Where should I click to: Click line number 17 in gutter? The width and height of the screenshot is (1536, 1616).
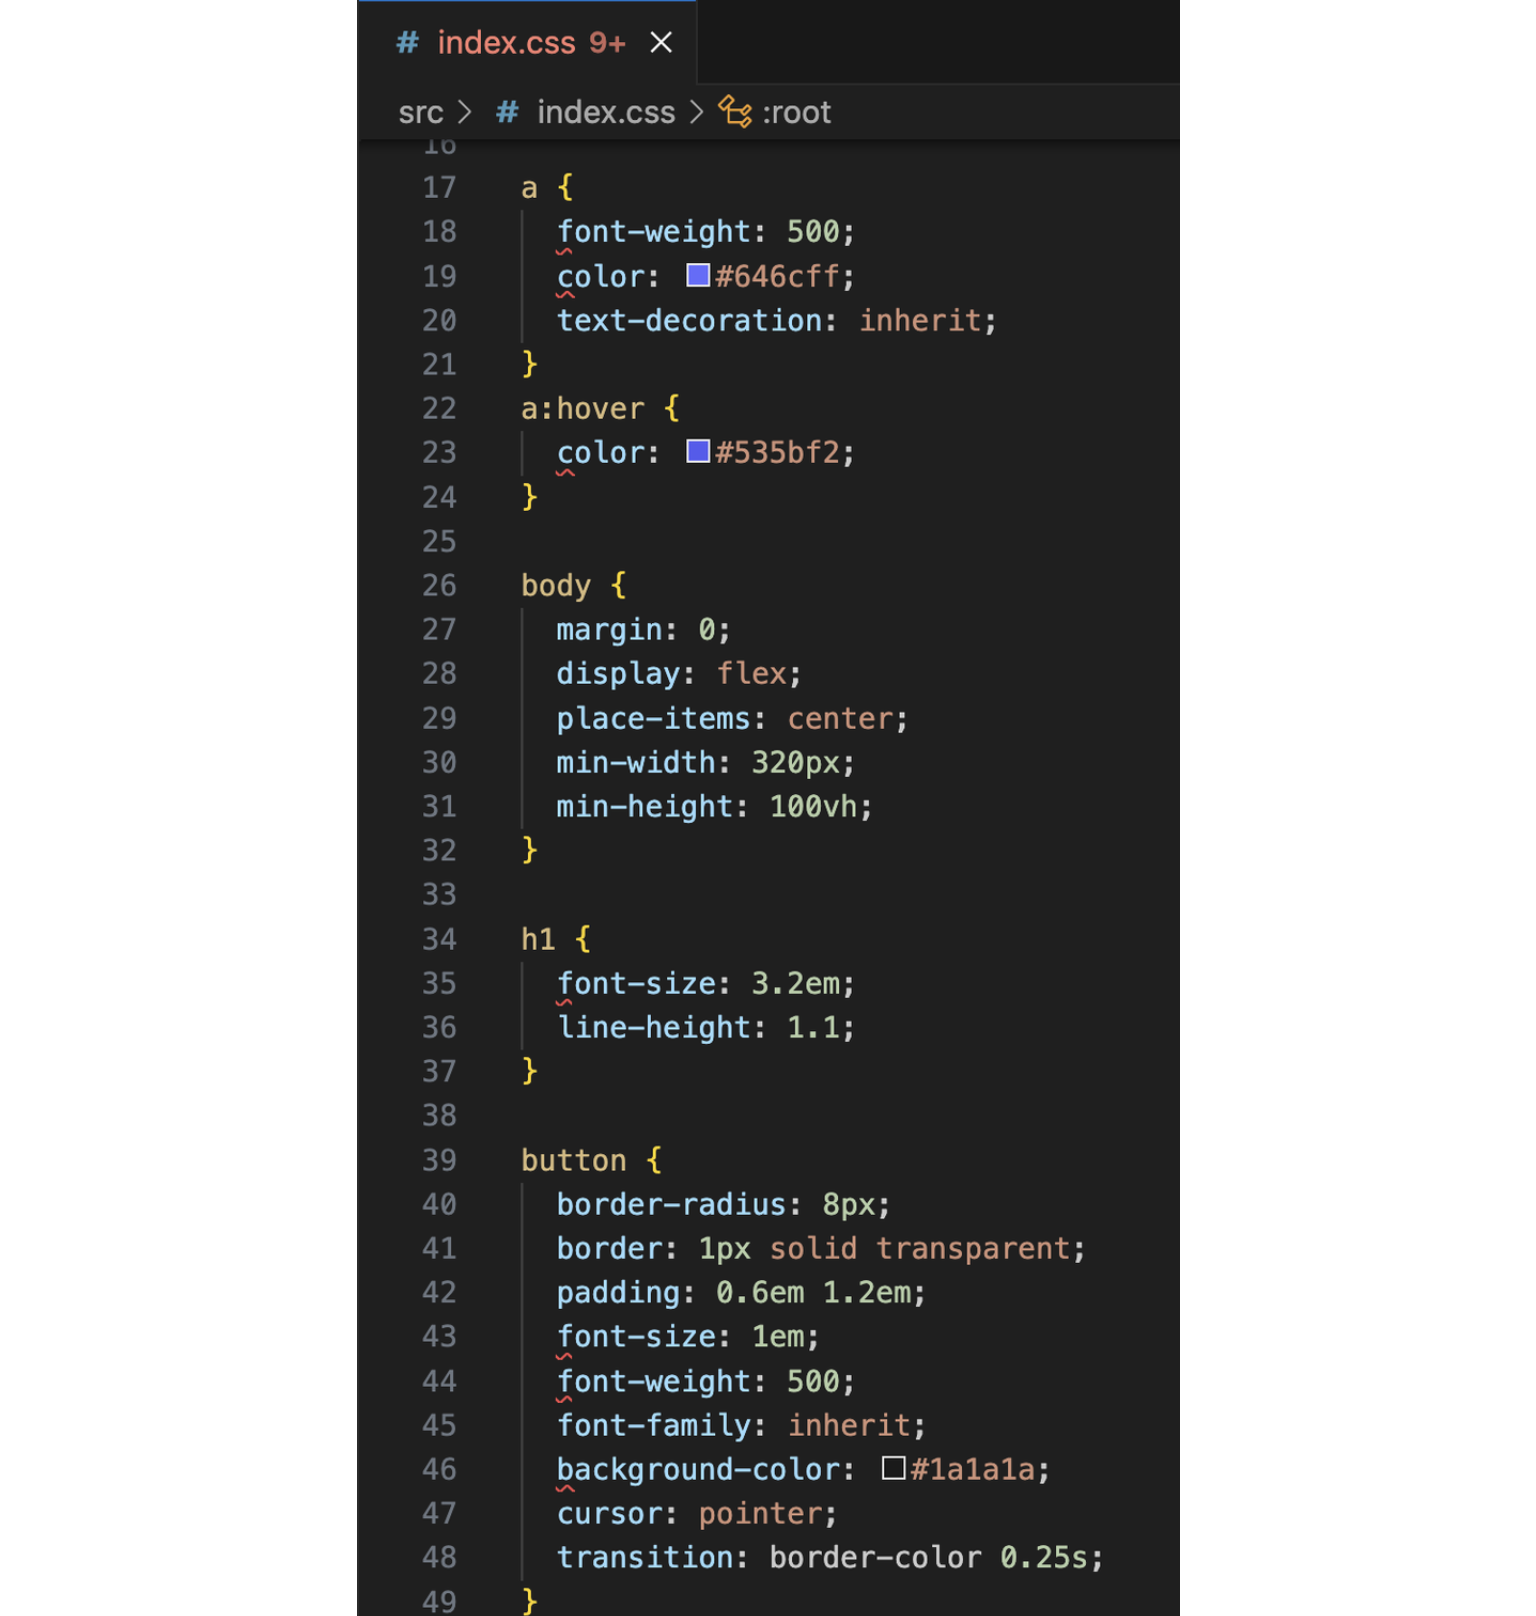[x=439, y=188]
